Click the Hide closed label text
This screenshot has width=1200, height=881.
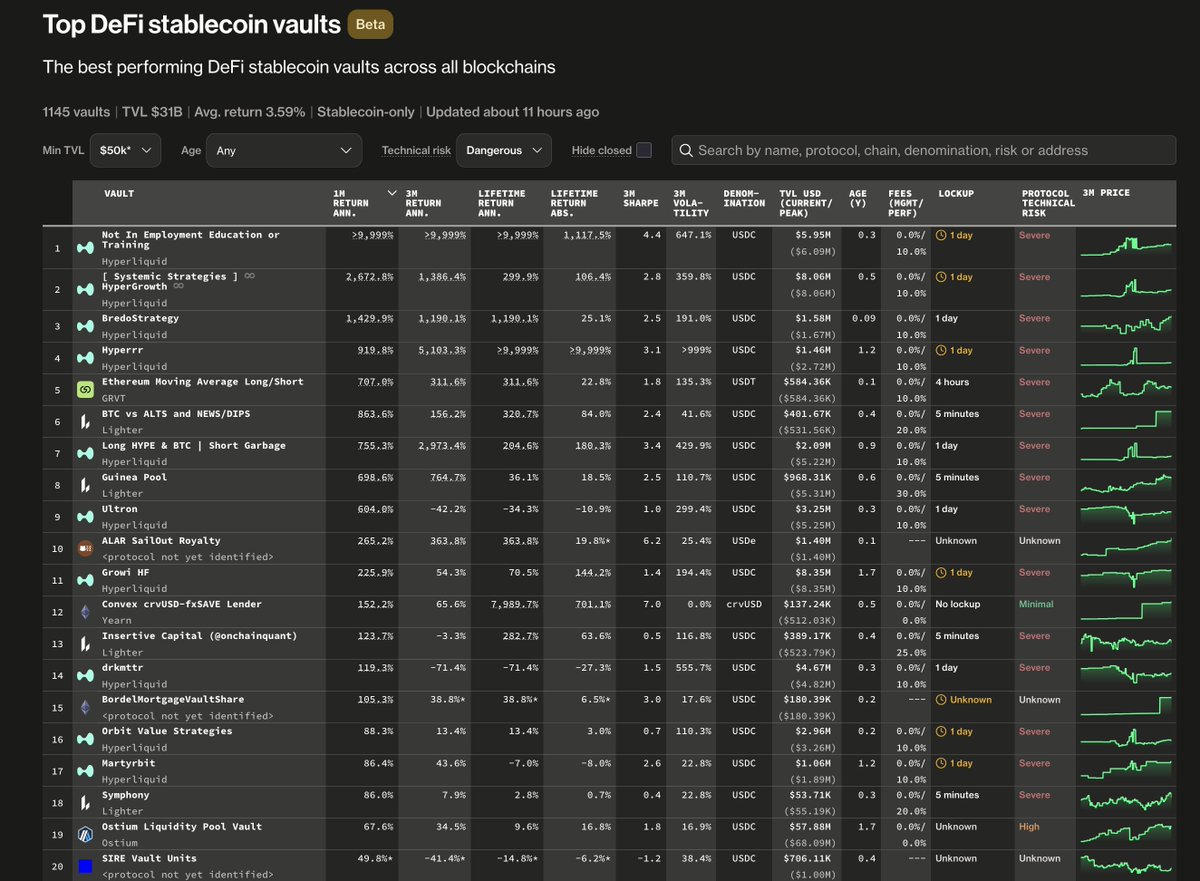pos(602,150)
